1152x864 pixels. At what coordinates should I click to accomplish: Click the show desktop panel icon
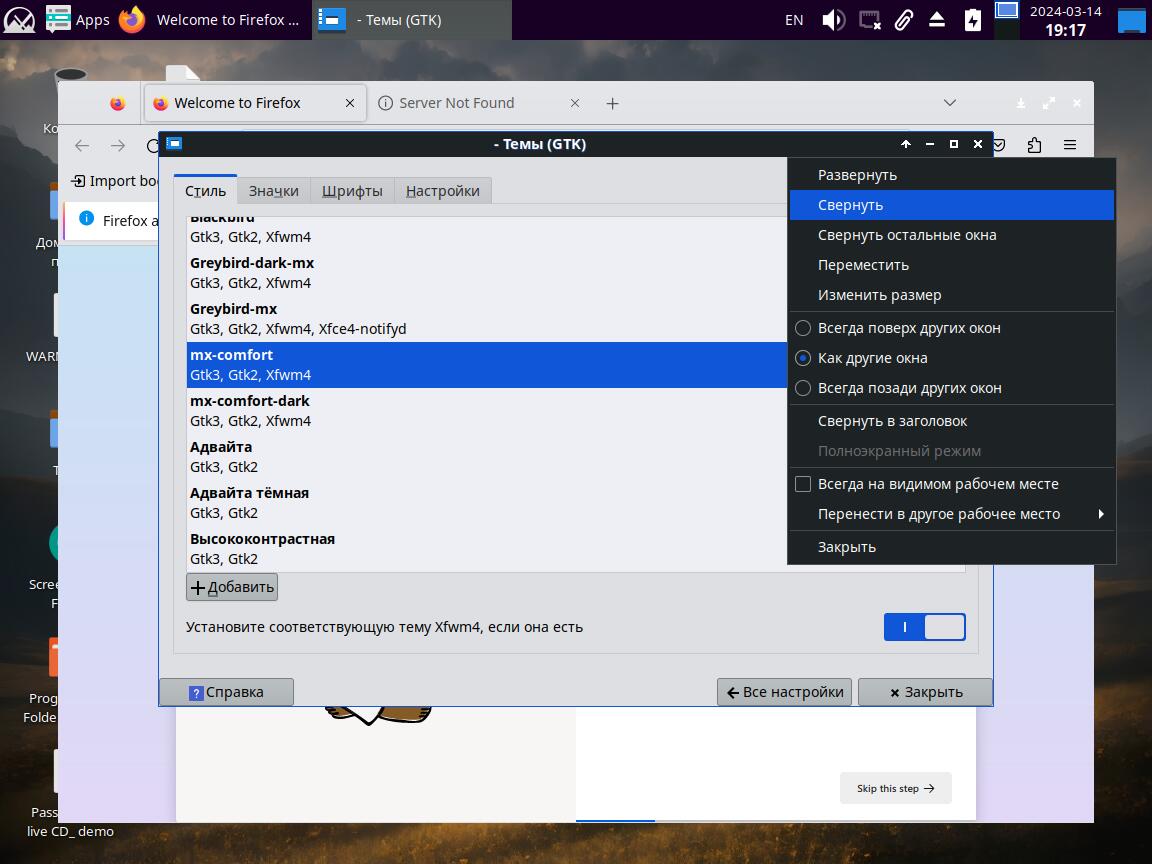1131,20
